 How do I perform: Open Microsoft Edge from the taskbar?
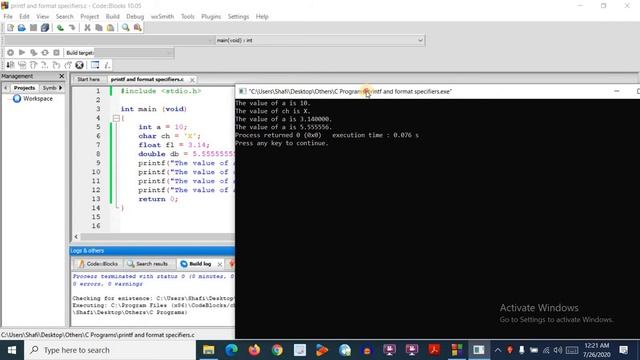tap(231, 350)
